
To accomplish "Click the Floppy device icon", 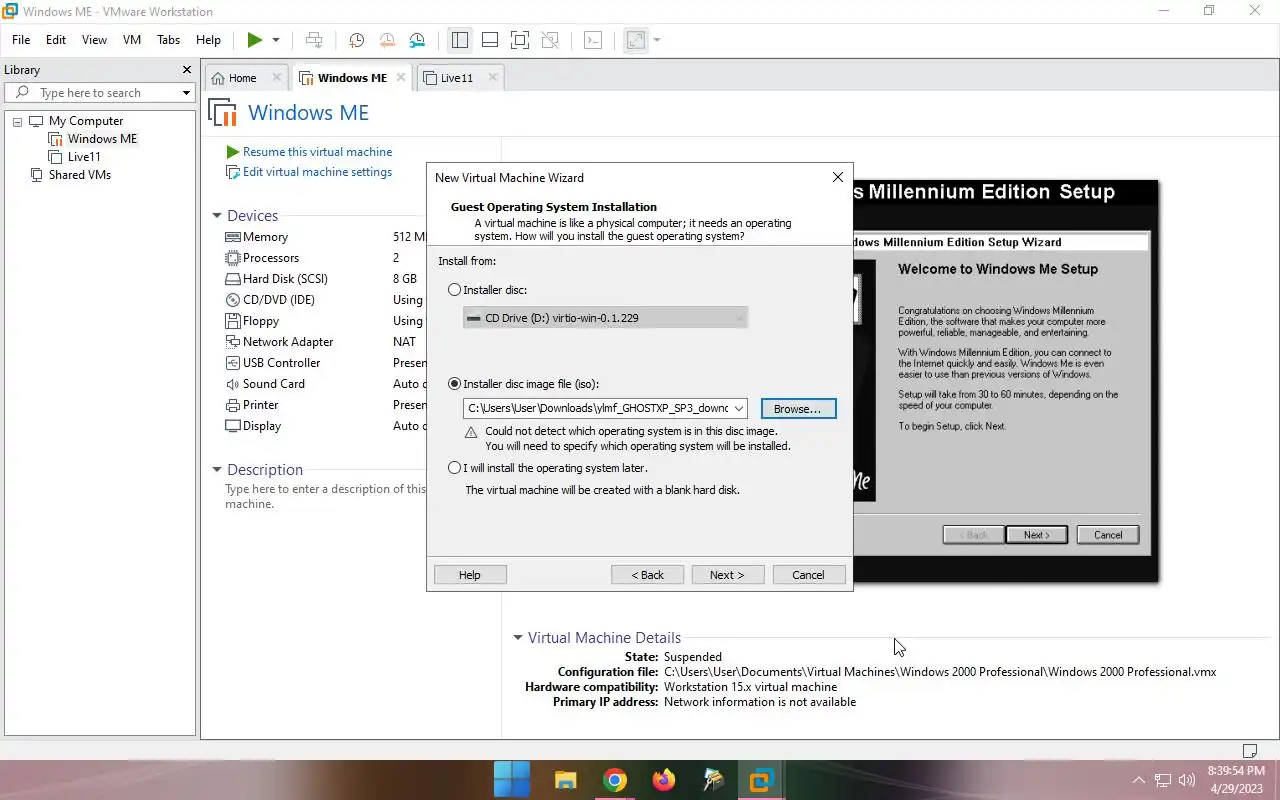I will tap(233, 321).
